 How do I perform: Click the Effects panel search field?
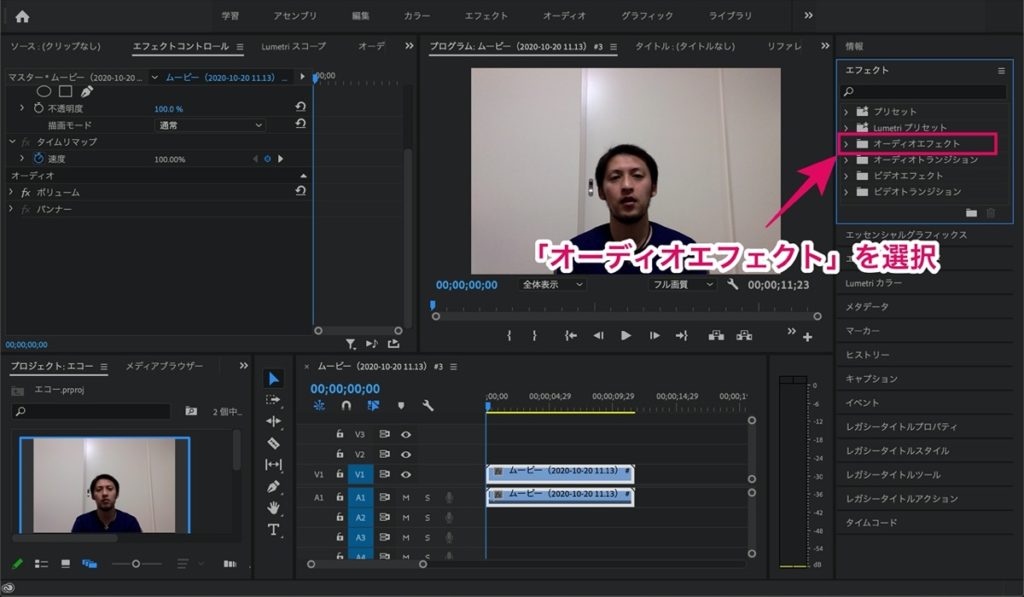(x=923, y=91)
